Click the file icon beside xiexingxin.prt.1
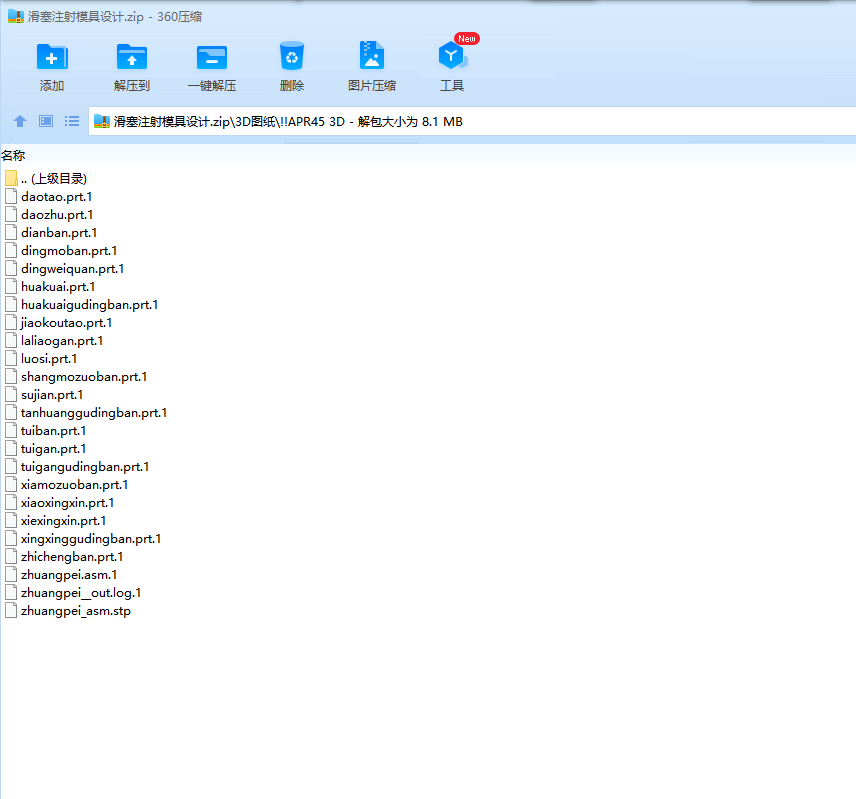The height and width of the screenshot is (799, 856). (11, 521)
